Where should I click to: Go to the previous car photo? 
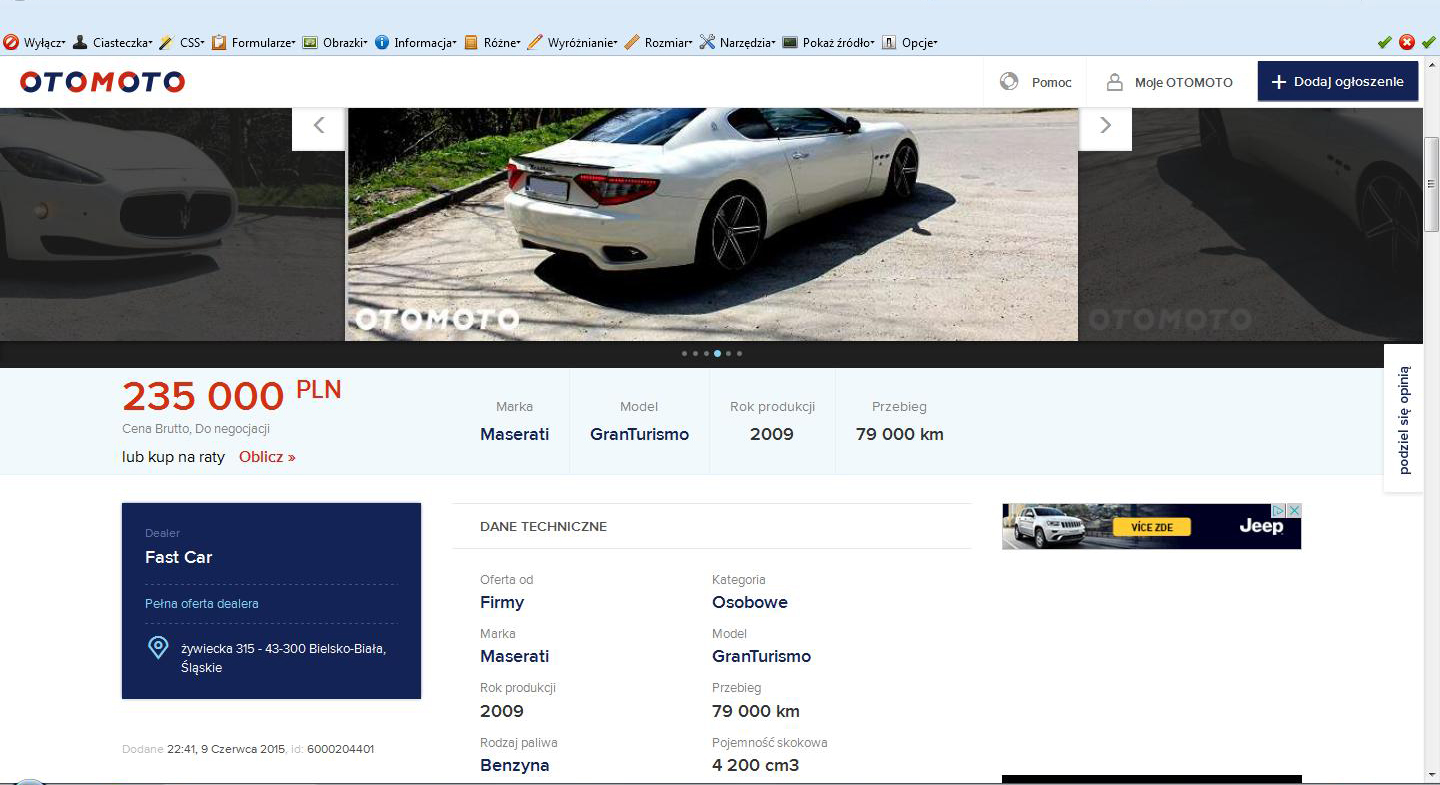[x=319, y=126]
